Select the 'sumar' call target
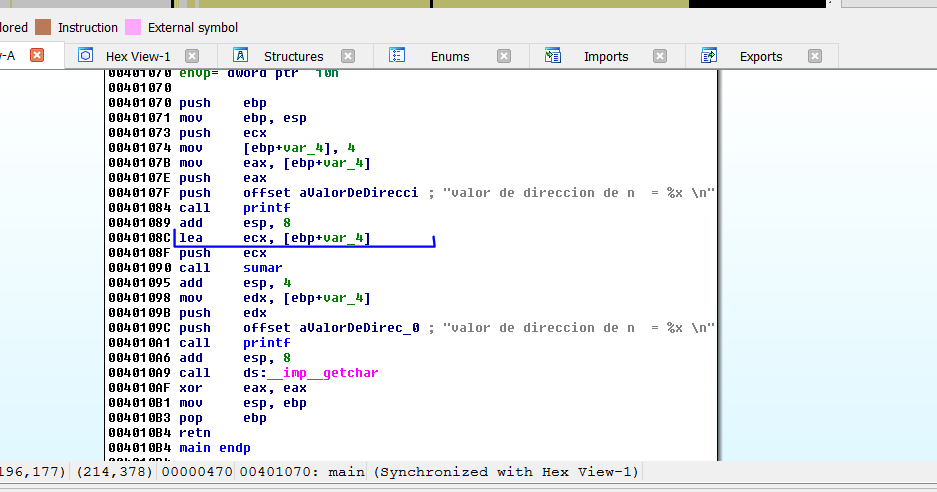This screenshot has height=492, width=937. coord(262,268)
